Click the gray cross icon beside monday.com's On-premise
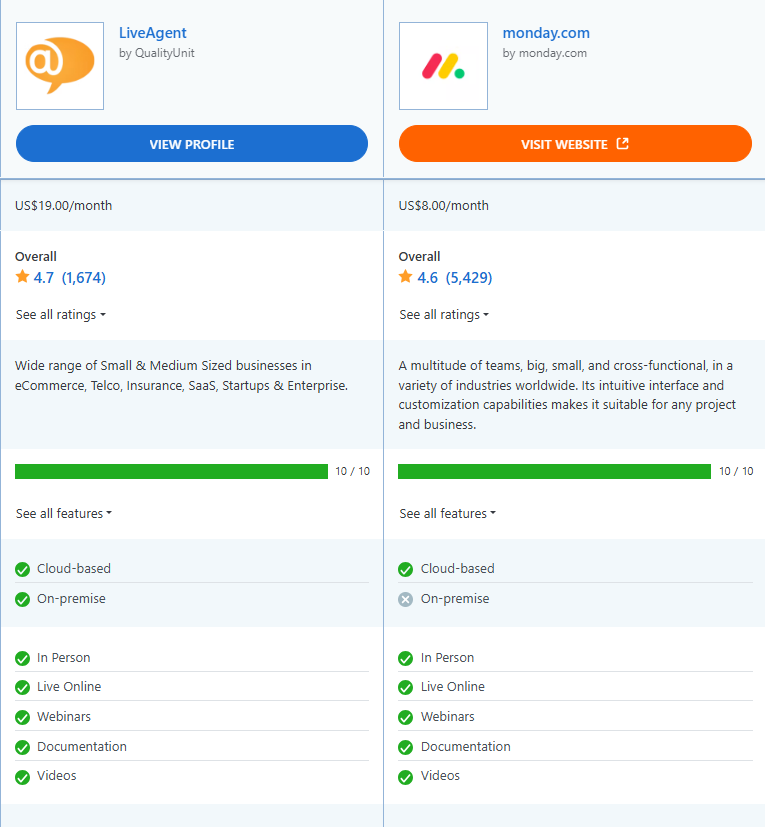This screenshot has width=765, height=827. [x=405, y=598]
